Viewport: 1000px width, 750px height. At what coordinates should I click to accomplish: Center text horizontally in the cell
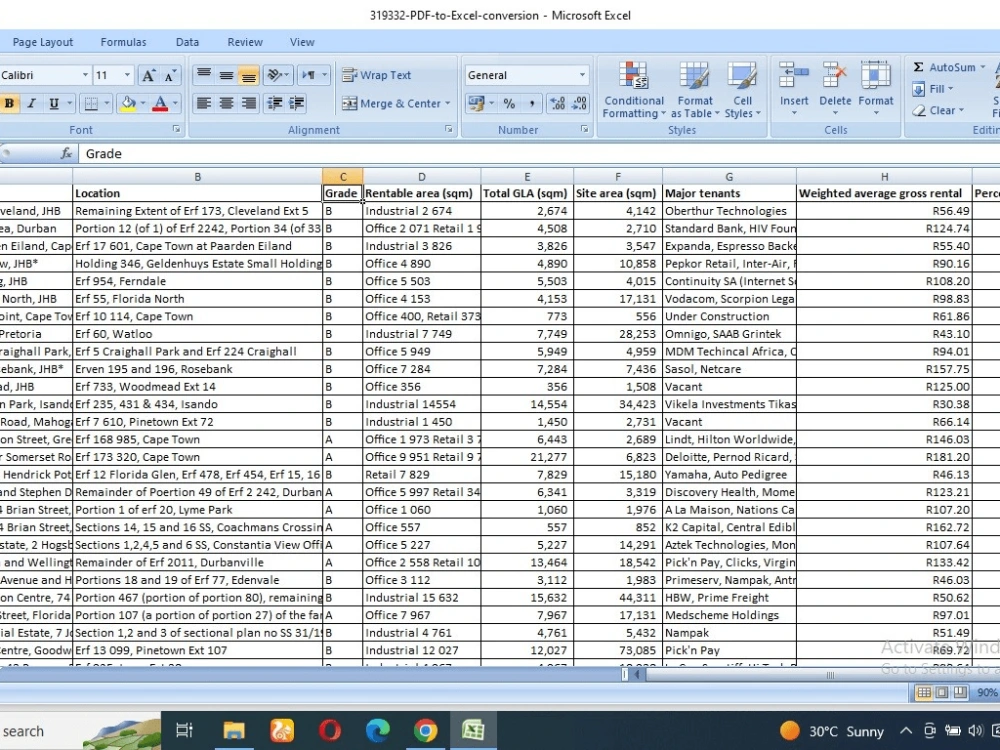click(x=226, y=103)
